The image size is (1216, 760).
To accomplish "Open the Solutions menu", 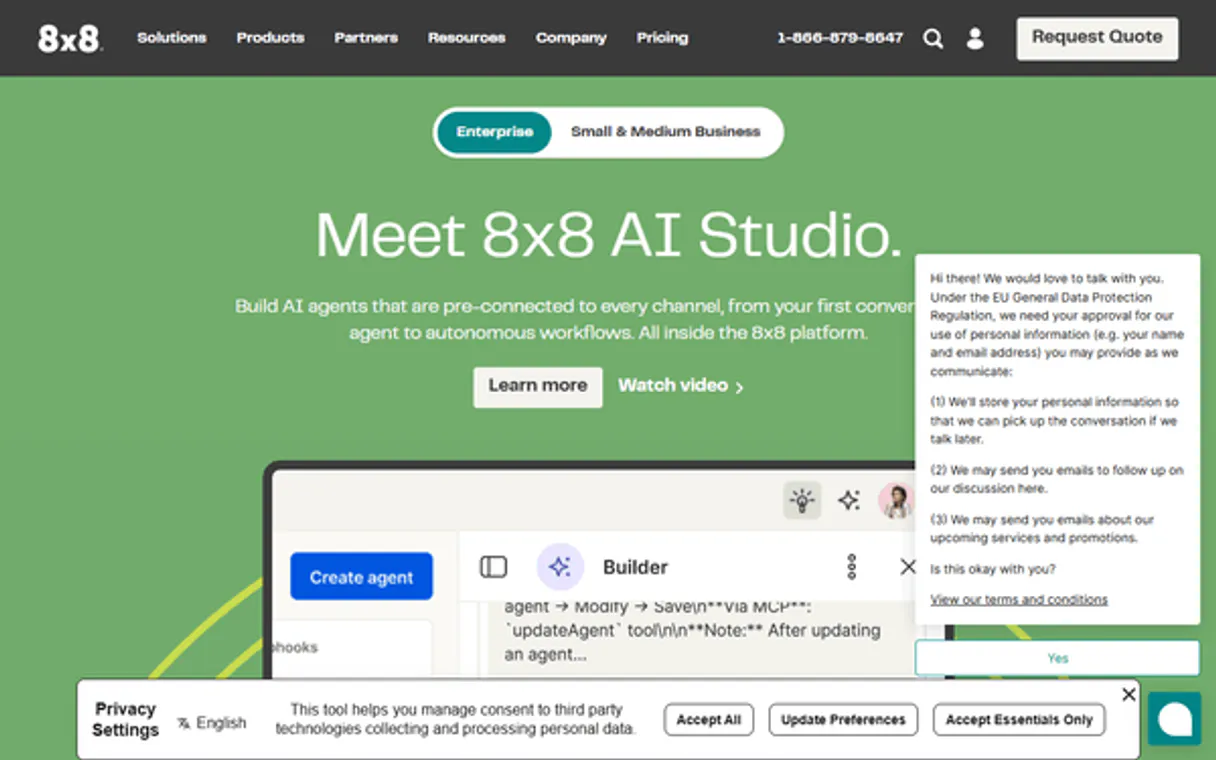I will (171, 38).
